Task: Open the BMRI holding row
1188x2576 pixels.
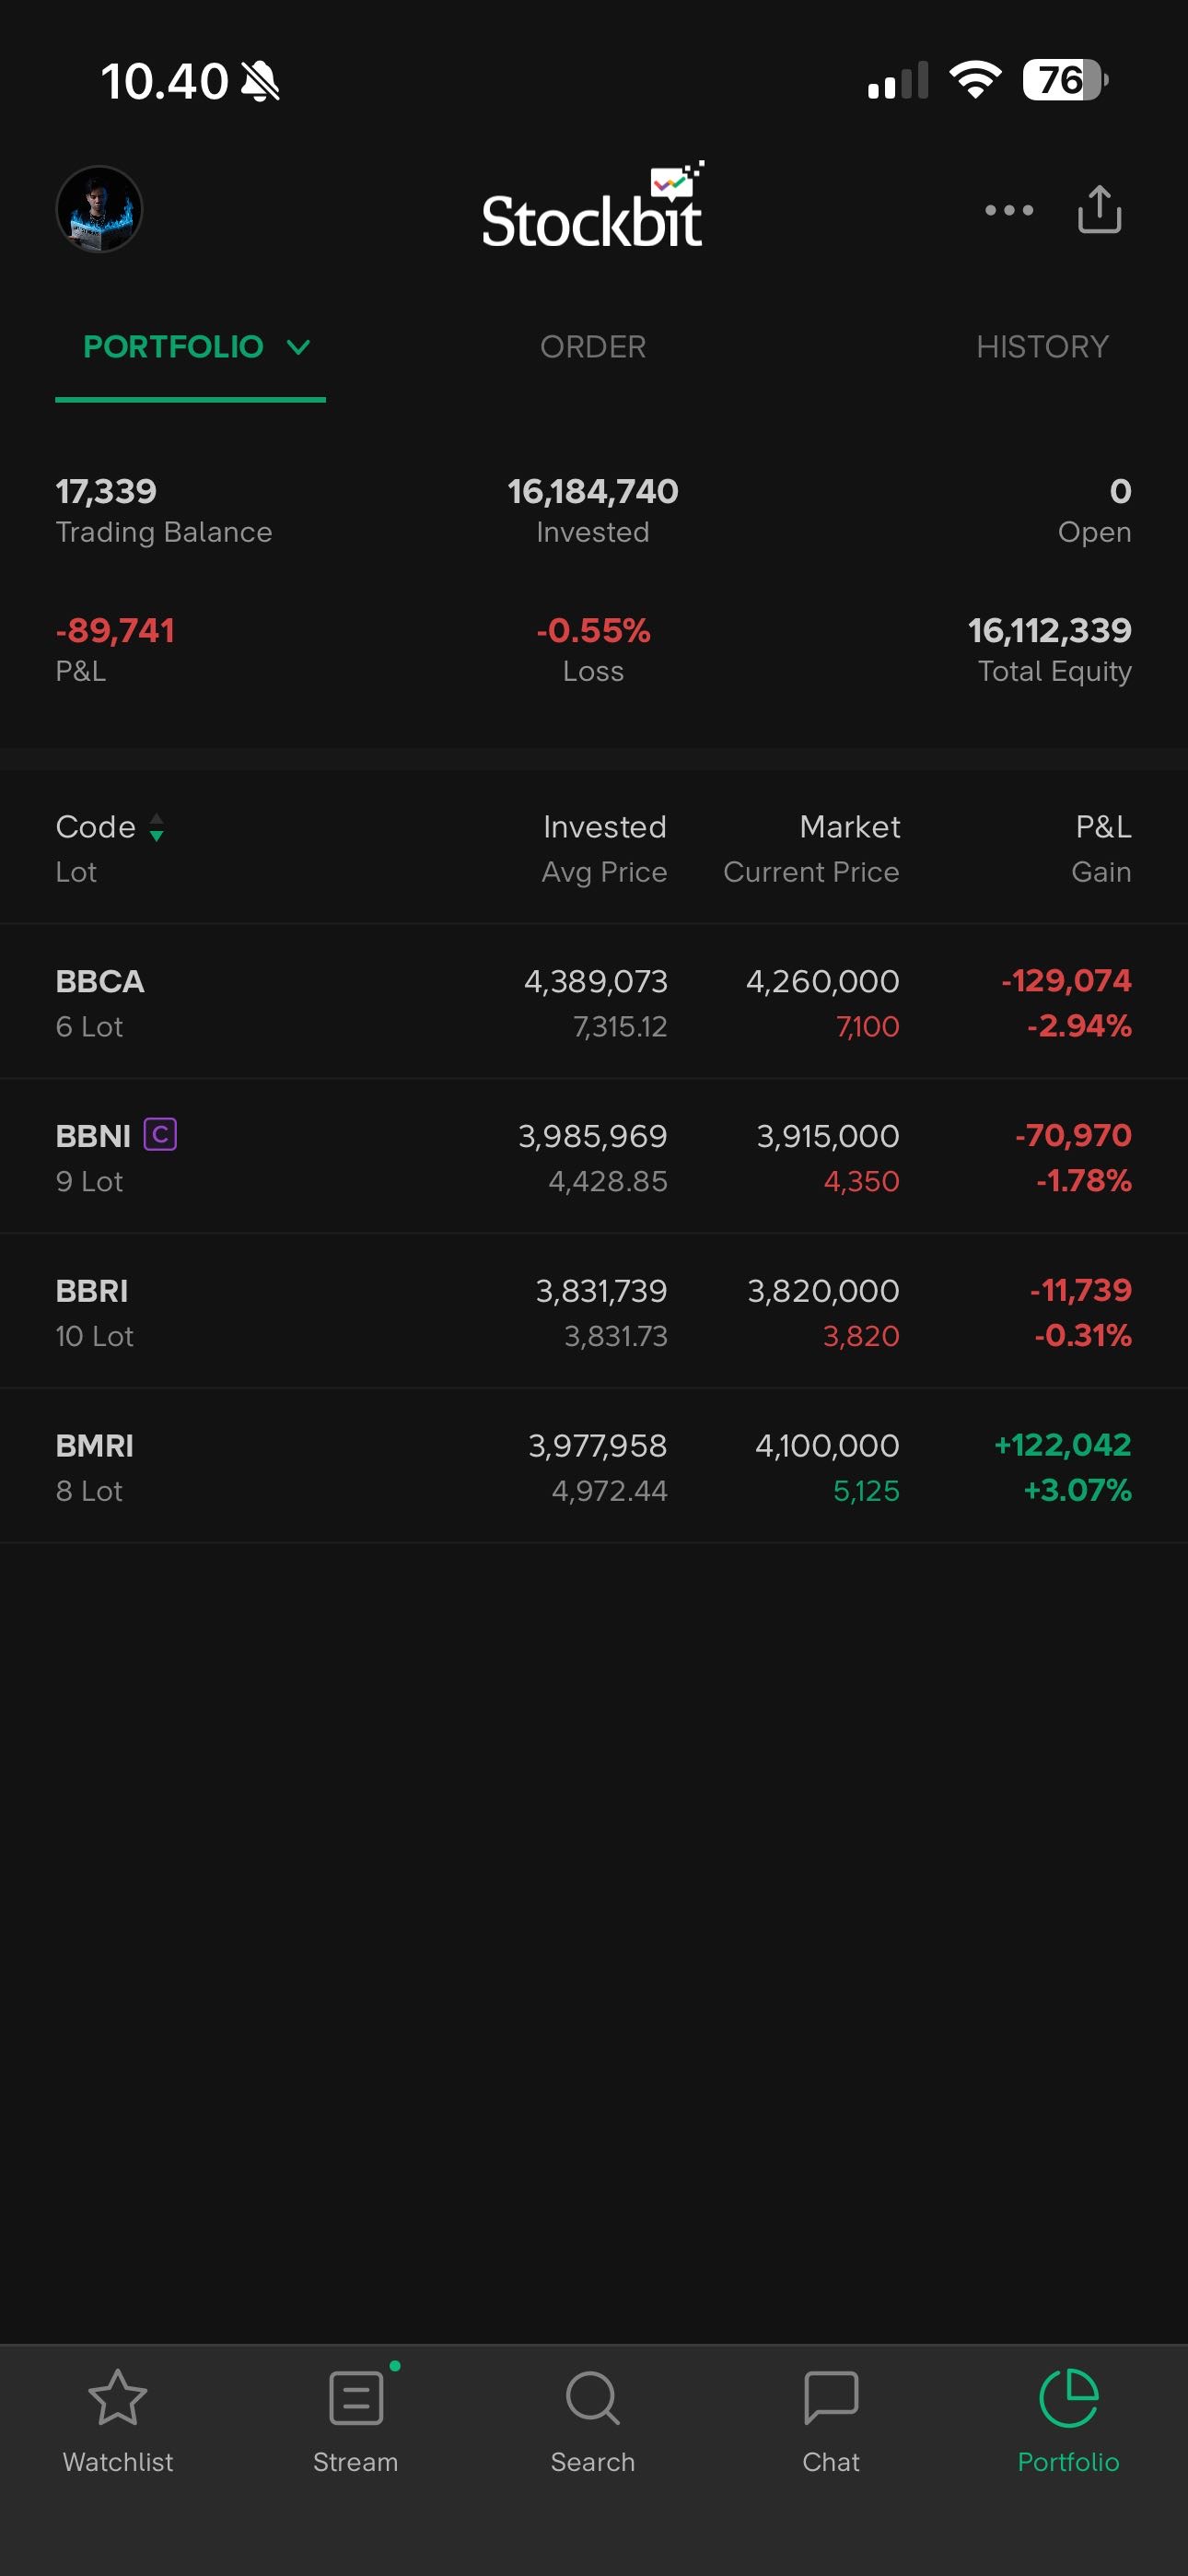Action: (x=593, y=1467)
